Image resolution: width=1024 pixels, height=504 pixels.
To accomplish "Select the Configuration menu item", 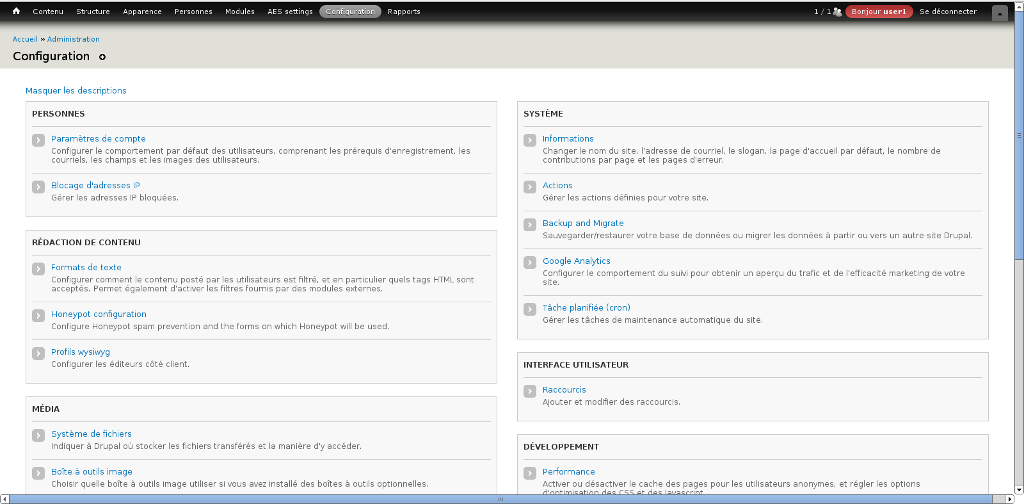I will (x=350, y=12).
